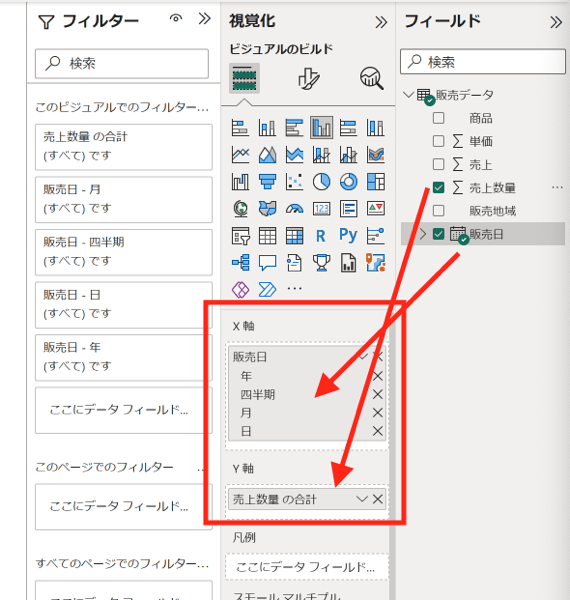Click the Fields pane search box
This screenshot has height=600, width=570.
pos(483,61)
